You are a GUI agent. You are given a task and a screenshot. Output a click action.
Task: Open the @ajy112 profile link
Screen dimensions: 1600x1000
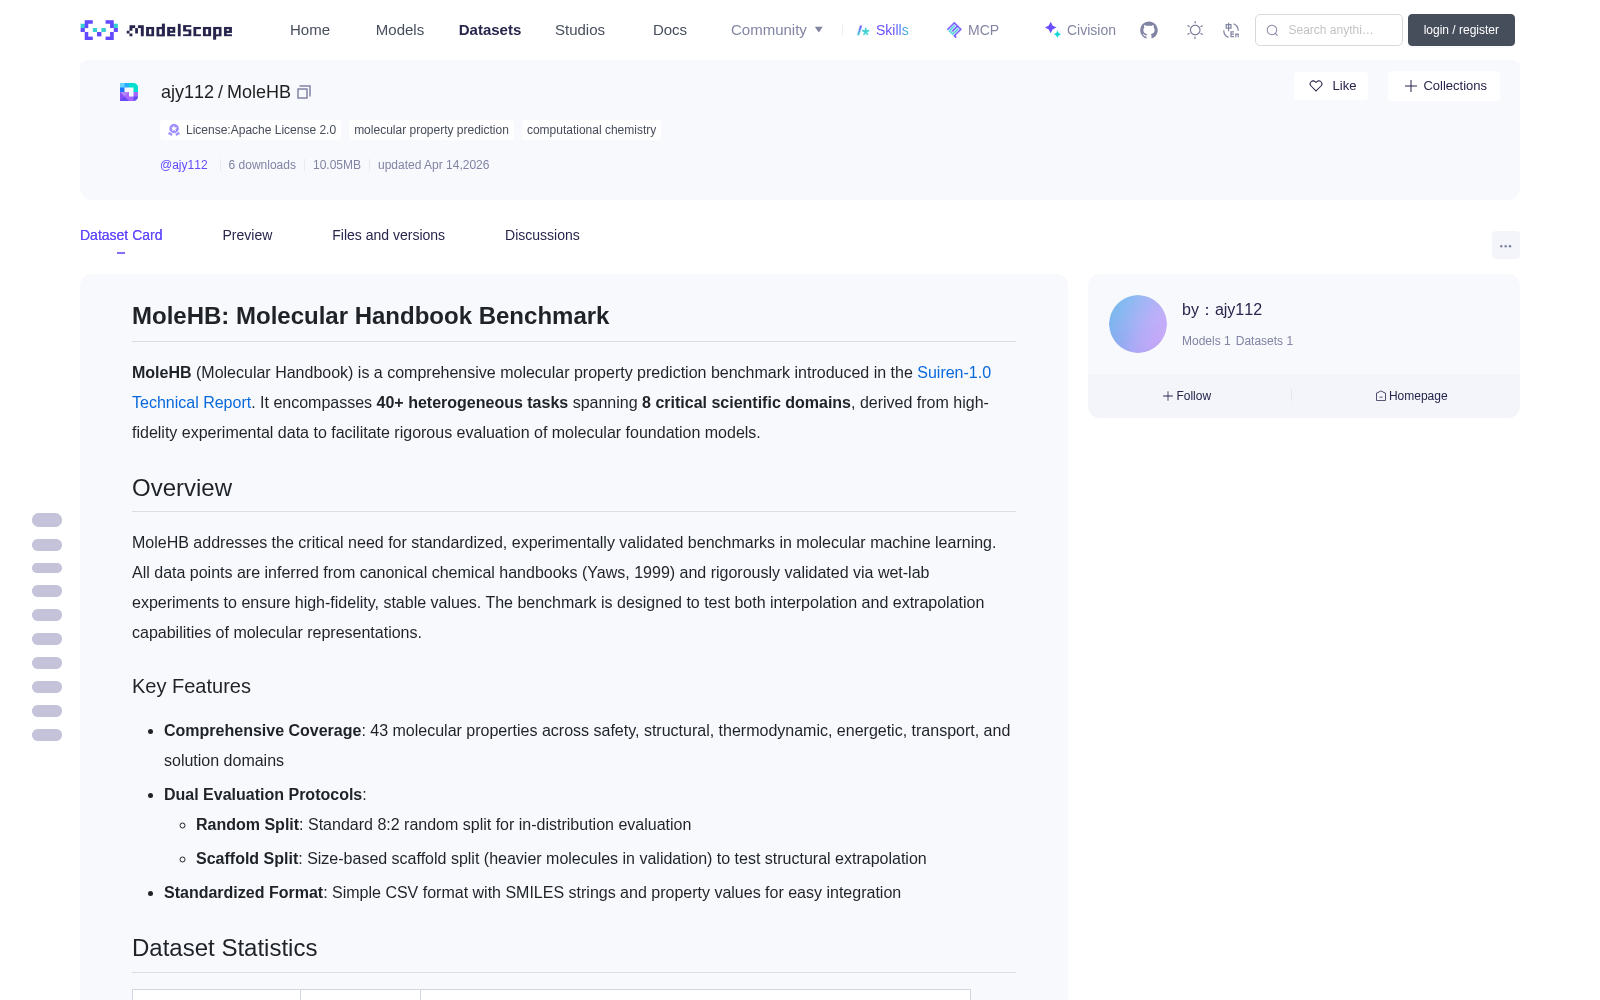click(x=184, y=165)
